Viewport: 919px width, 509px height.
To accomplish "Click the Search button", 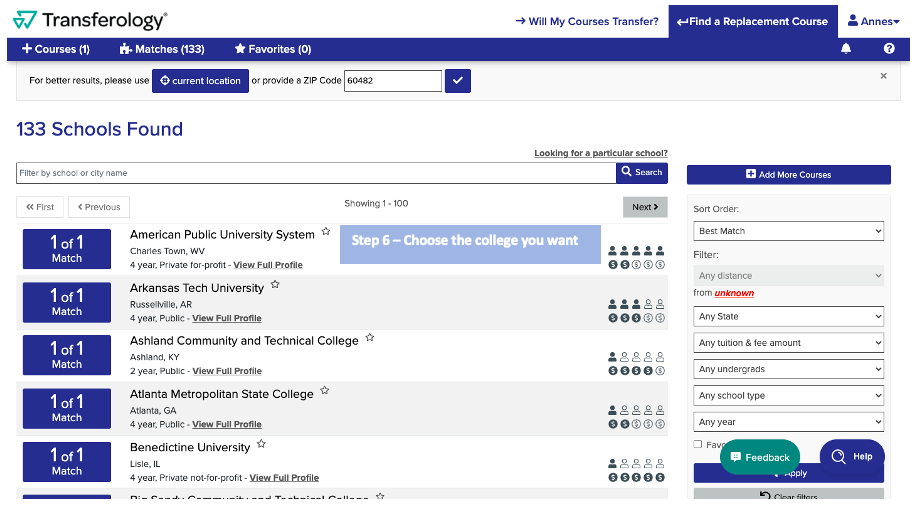I will coord(642,172).
